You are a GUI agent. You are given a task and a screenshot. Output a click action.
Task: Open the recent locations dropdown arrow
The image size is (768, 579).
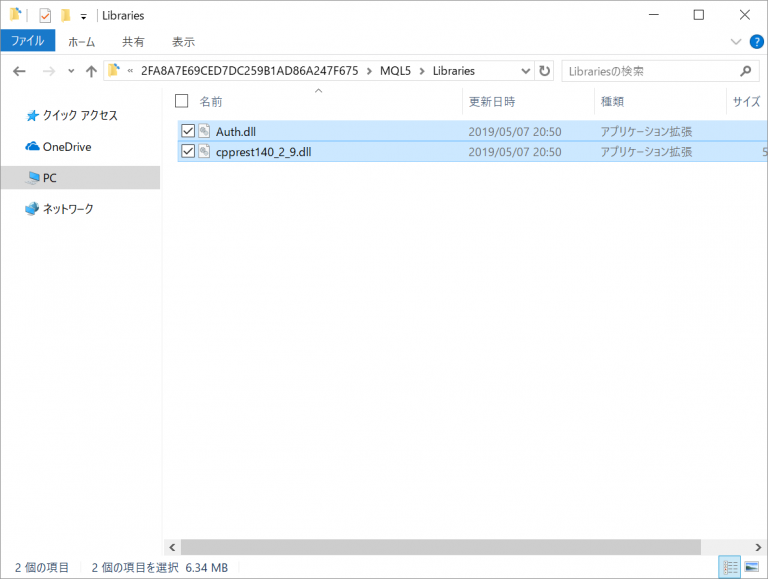(71, 71)
